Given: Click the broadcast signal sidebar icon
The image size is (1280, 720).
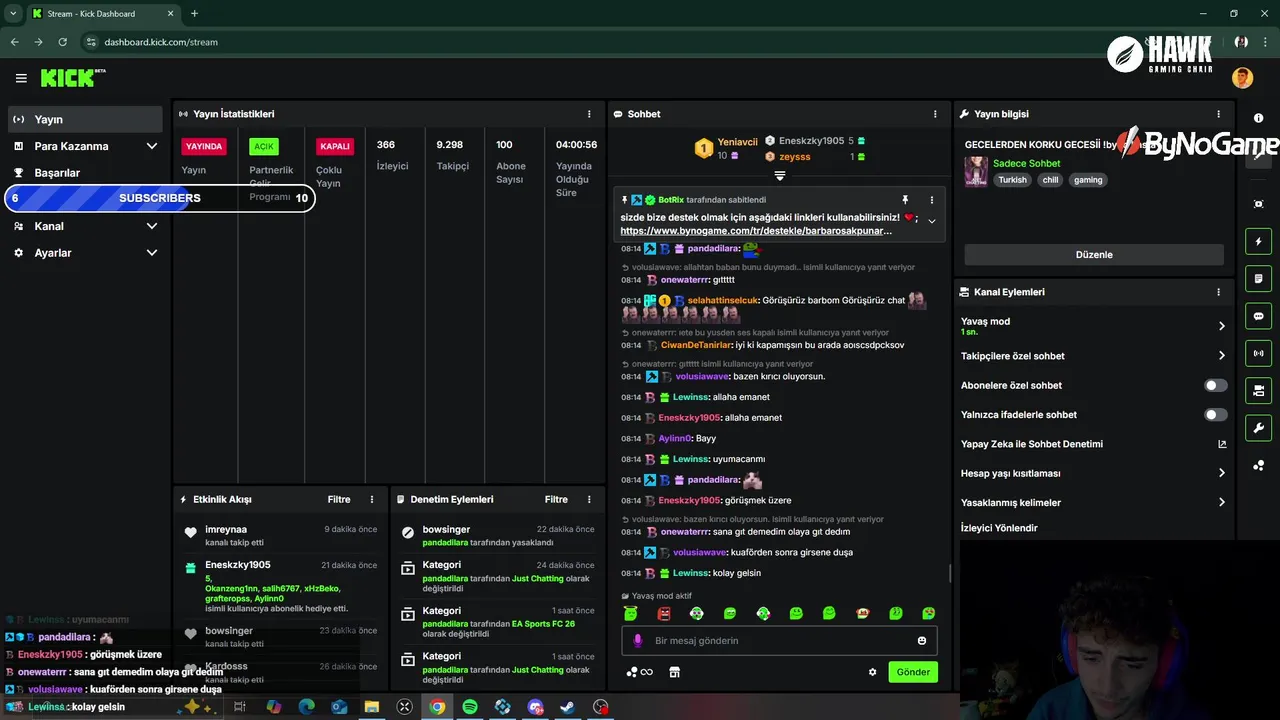Looking at the screenshot, I should 1258,353.
